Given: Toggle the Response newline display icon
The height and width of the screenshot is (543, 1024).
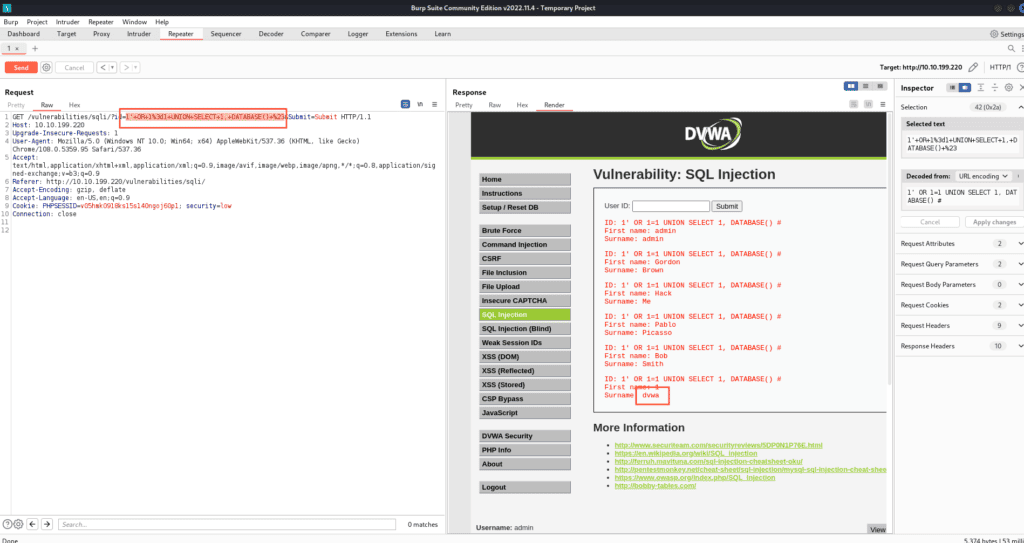Looking at the screenshot, I should pyautogui.click(x=867, y=105).
